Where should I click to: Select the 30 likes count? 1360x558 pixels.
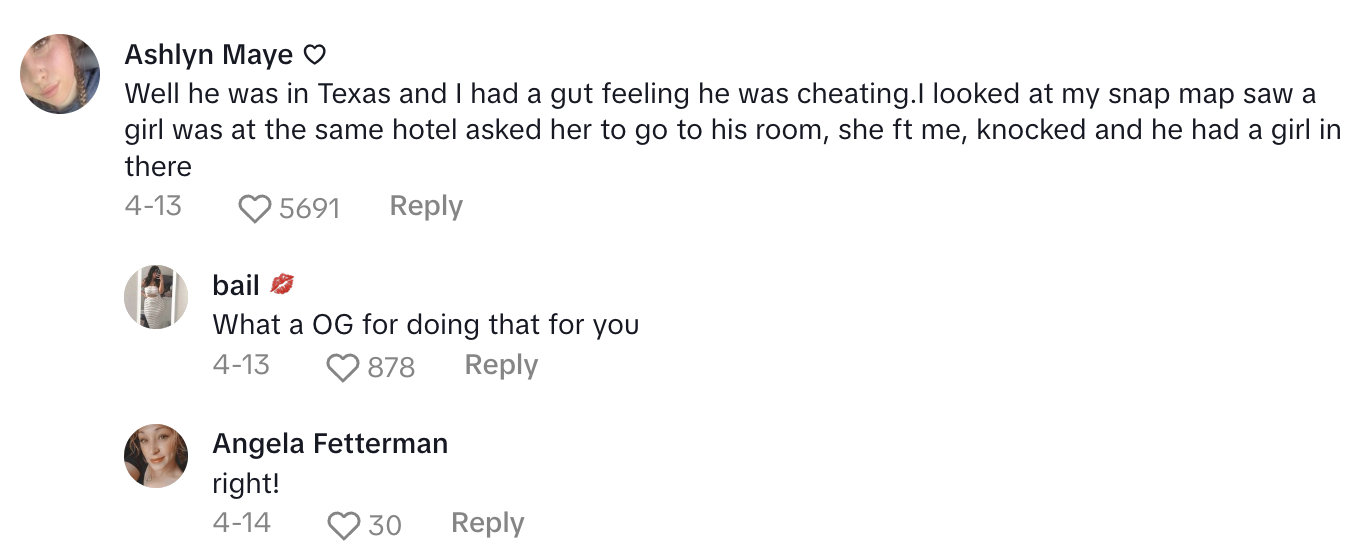385,525
